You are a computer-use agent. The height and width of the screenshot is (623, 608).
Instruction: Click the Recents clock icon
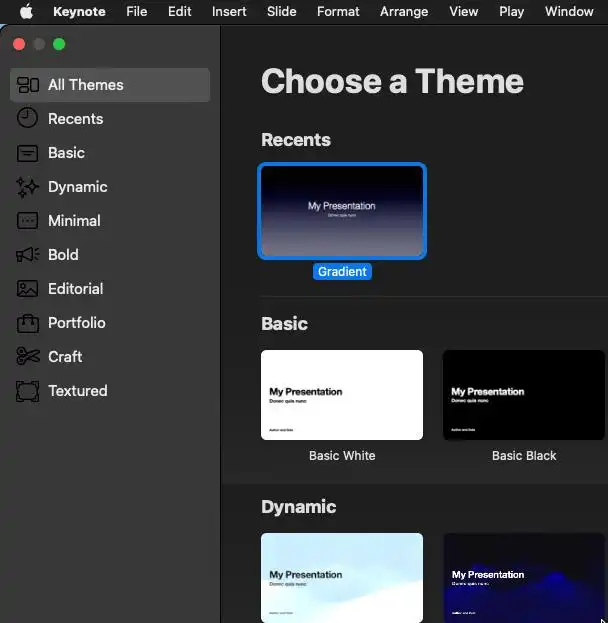(x=27, y=118)
